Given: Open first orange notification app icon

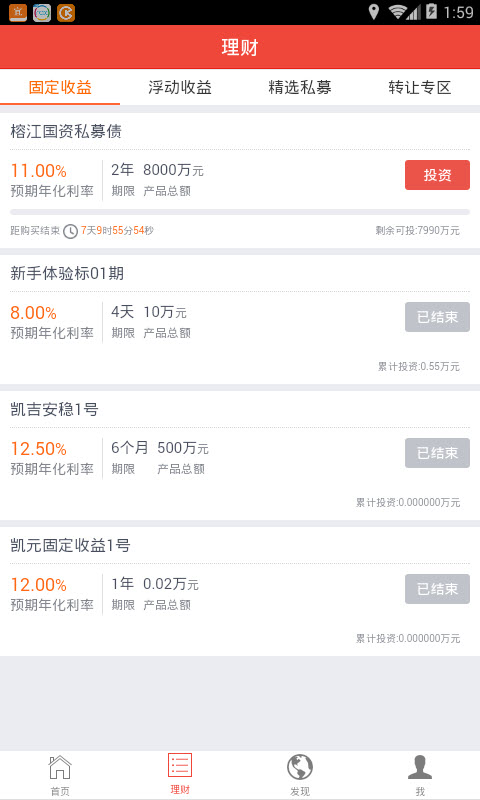Looking at the screenshot, I should (18, 12).
